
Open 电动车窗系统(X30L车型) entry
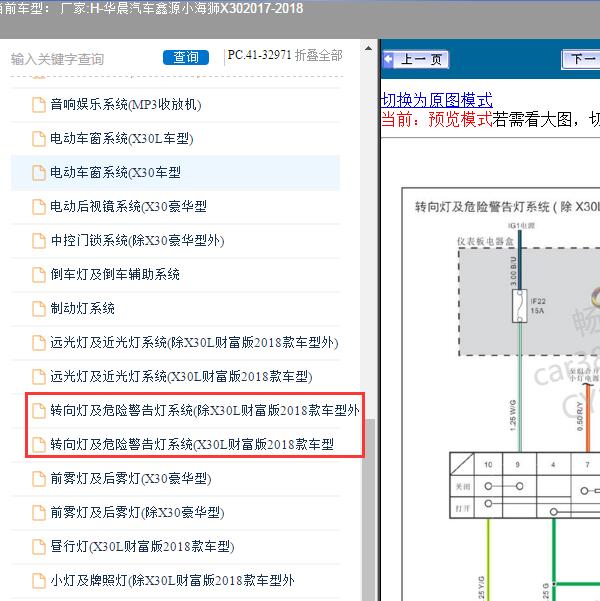(122, 139)
